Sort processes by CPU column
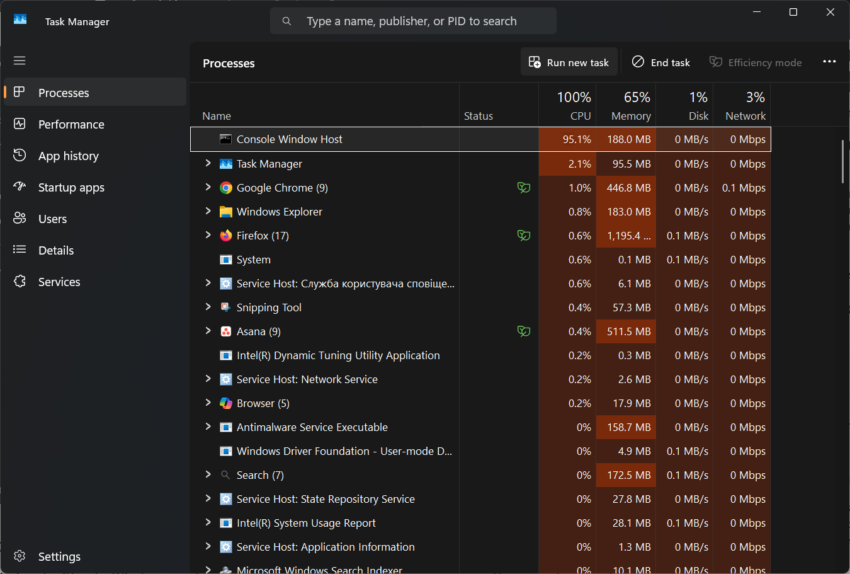The width and height of the screenshot is (850, 574). pyautogui.click(x=567, y=105)
